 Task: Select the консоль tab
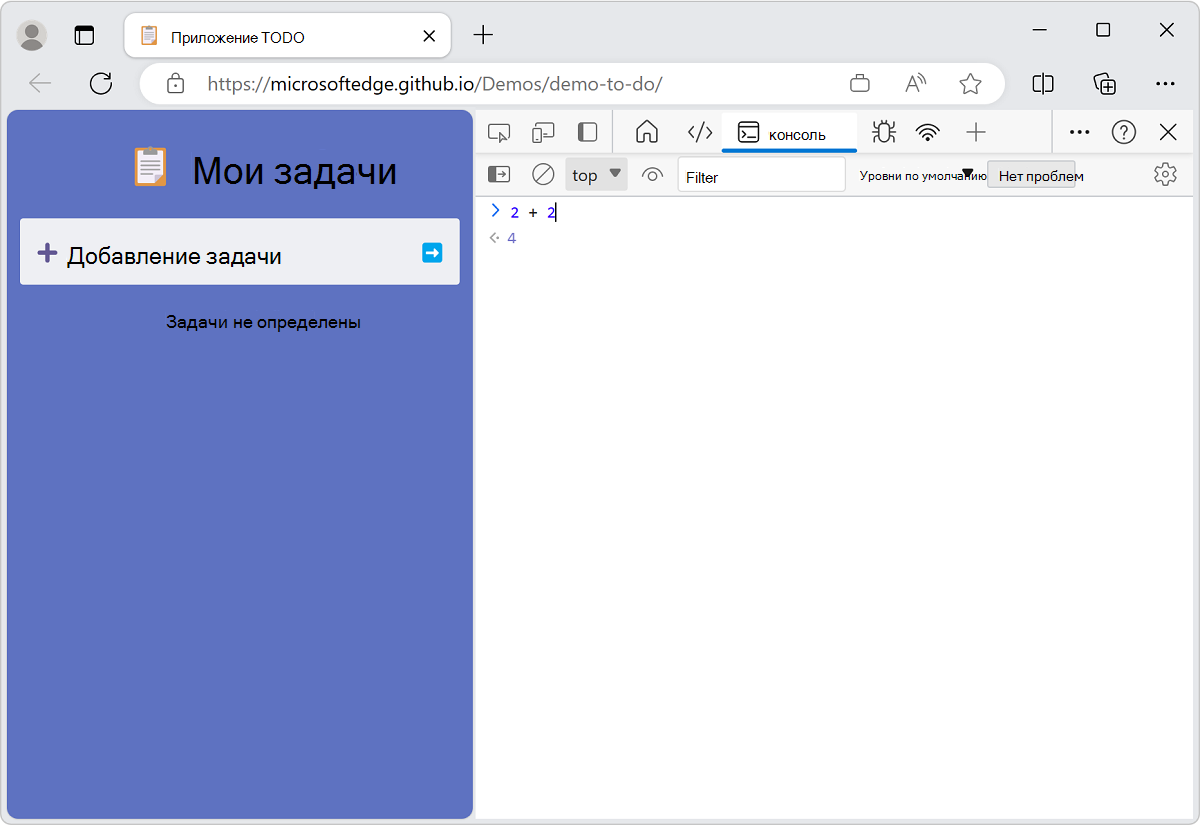click(789, 133)
